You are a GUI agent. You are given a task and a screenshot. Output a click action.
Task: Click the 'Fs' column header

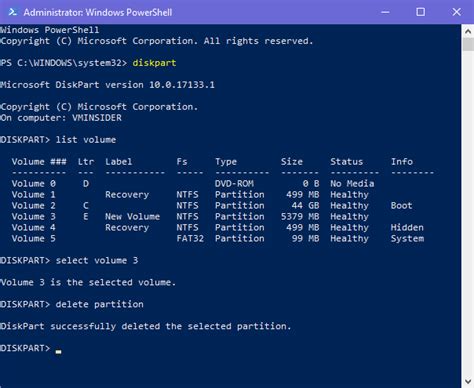pos(182,162)
